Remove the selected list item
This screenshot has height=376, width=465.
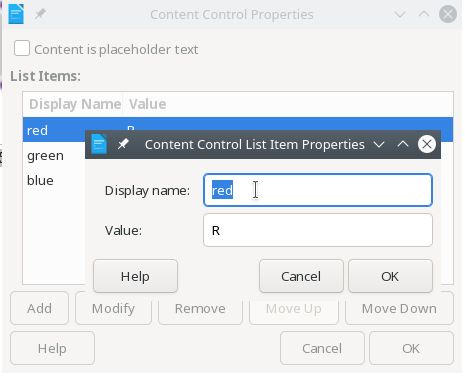200,308
